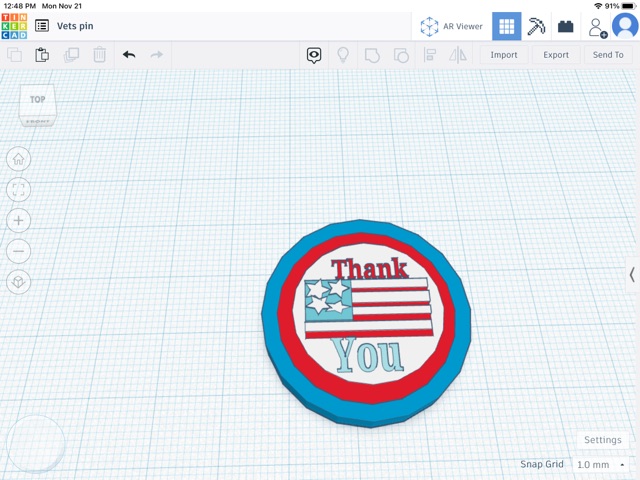The height and width of the screenshot is (480, 640).
Task: Open the Snap Grid 1.0 mm dropdown
Action: coord(600,464)
